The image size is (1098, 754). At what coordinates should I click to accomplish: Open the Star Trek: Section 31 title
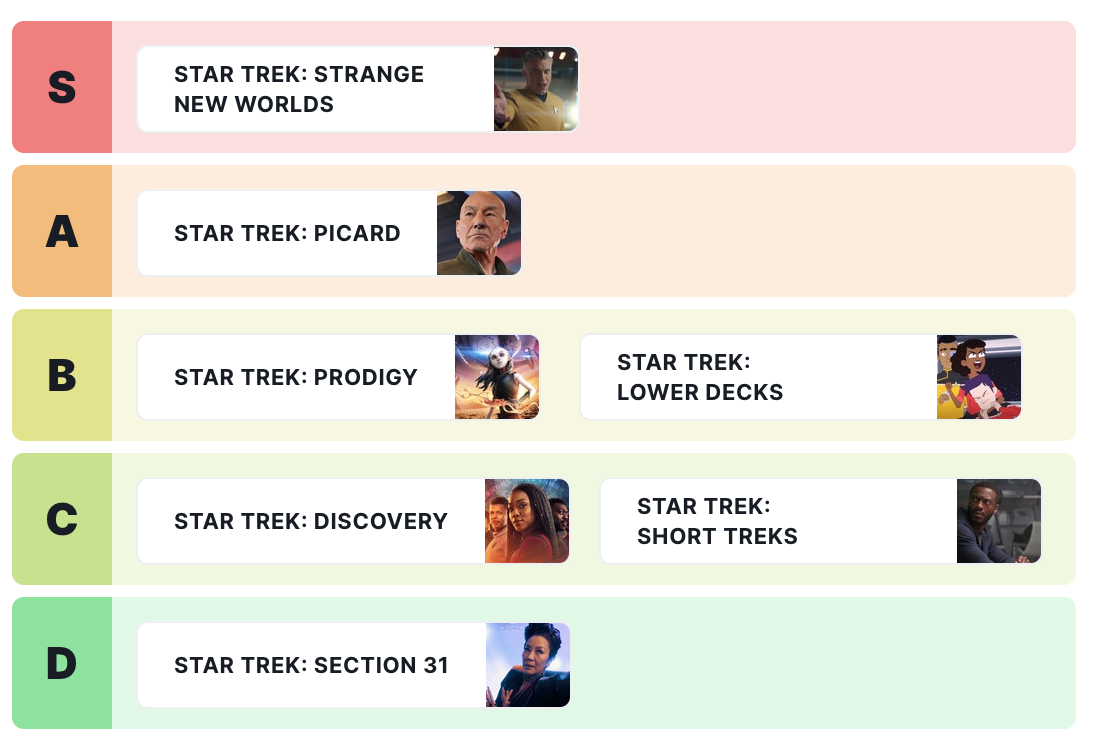pyautogui.click(x=311, y=665)
